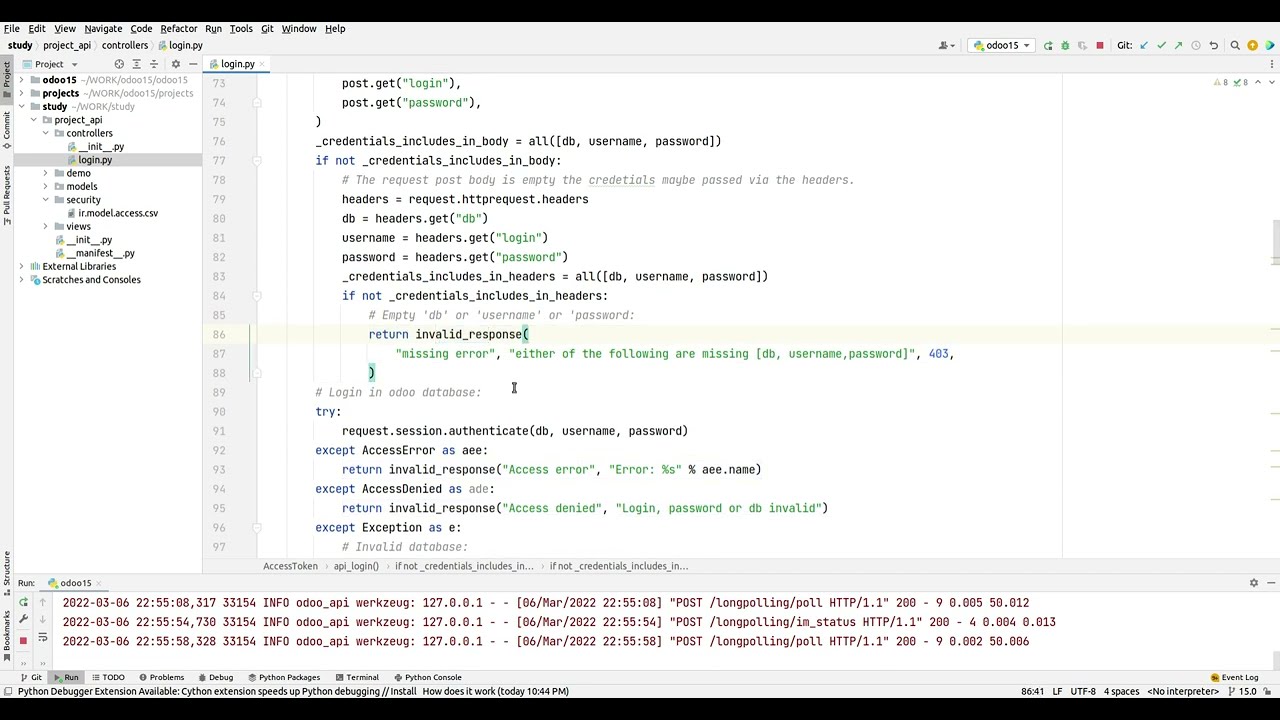The height and width of the screenshot is (720, 1280).
Task: Open the Git menu
Action: point(267,28)
